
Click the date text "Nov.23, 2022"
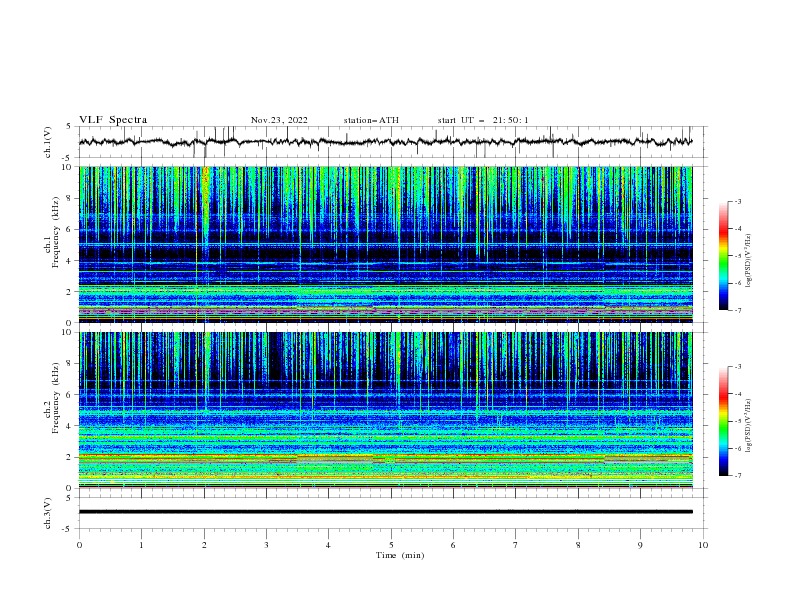[279, 120]
